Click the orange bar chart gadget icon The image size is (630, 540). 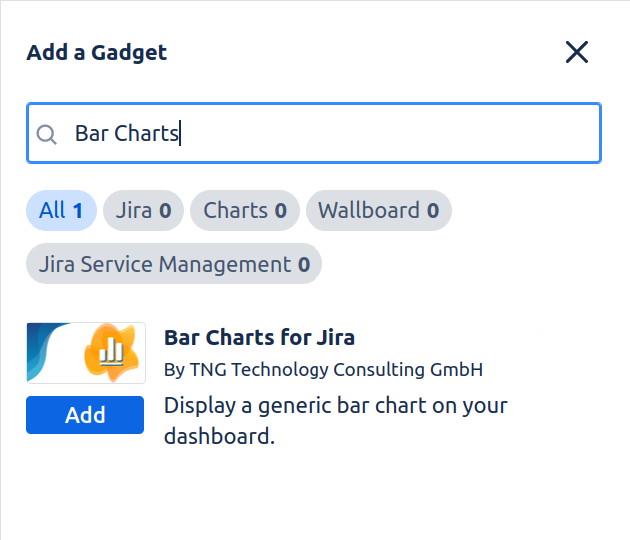click(110, 351)
